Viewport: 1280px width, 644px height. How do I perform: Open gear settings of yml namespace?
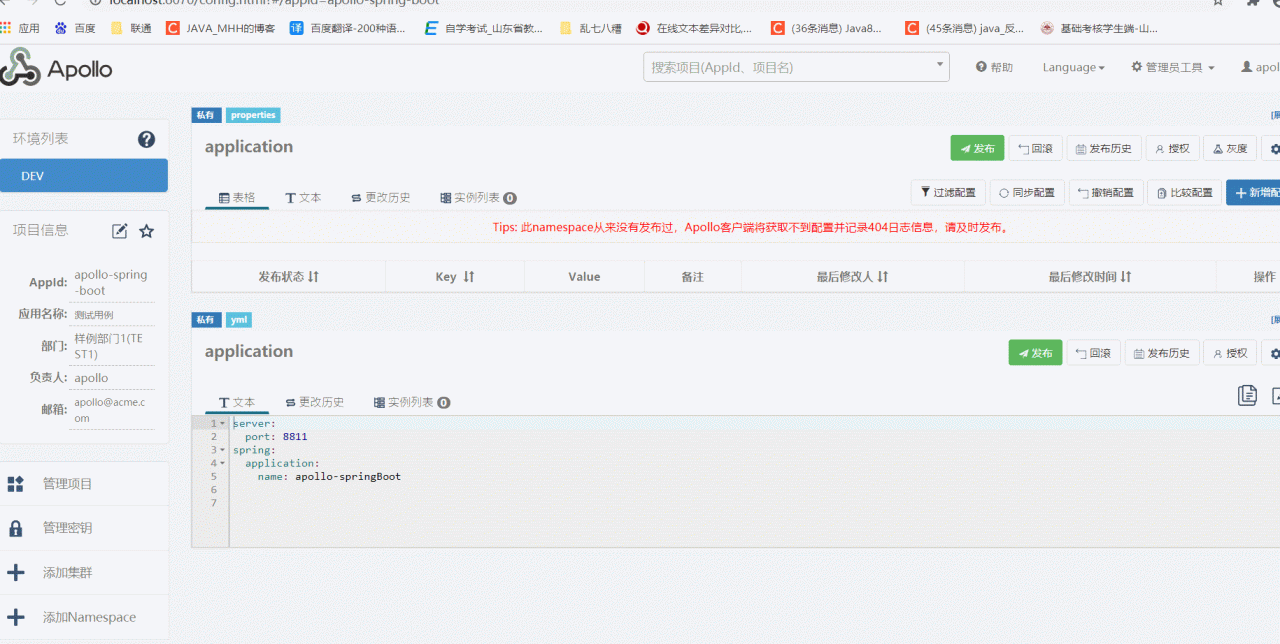pos(1272,352)
